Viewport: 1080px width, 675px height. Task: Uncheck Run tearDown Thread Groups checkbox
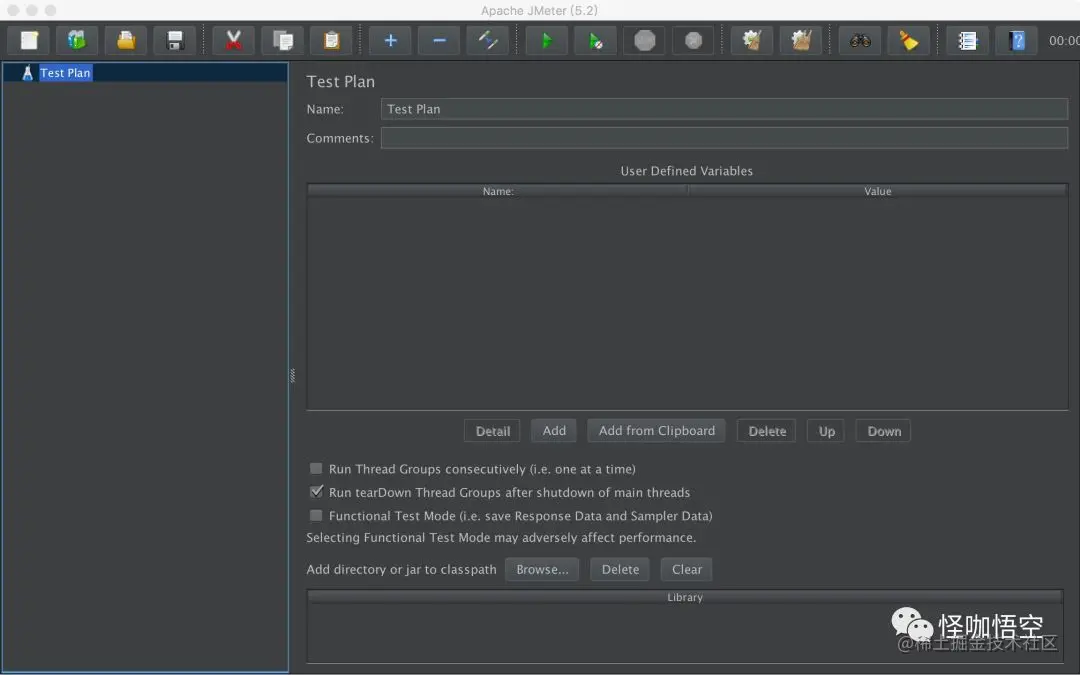coord(316,492)
